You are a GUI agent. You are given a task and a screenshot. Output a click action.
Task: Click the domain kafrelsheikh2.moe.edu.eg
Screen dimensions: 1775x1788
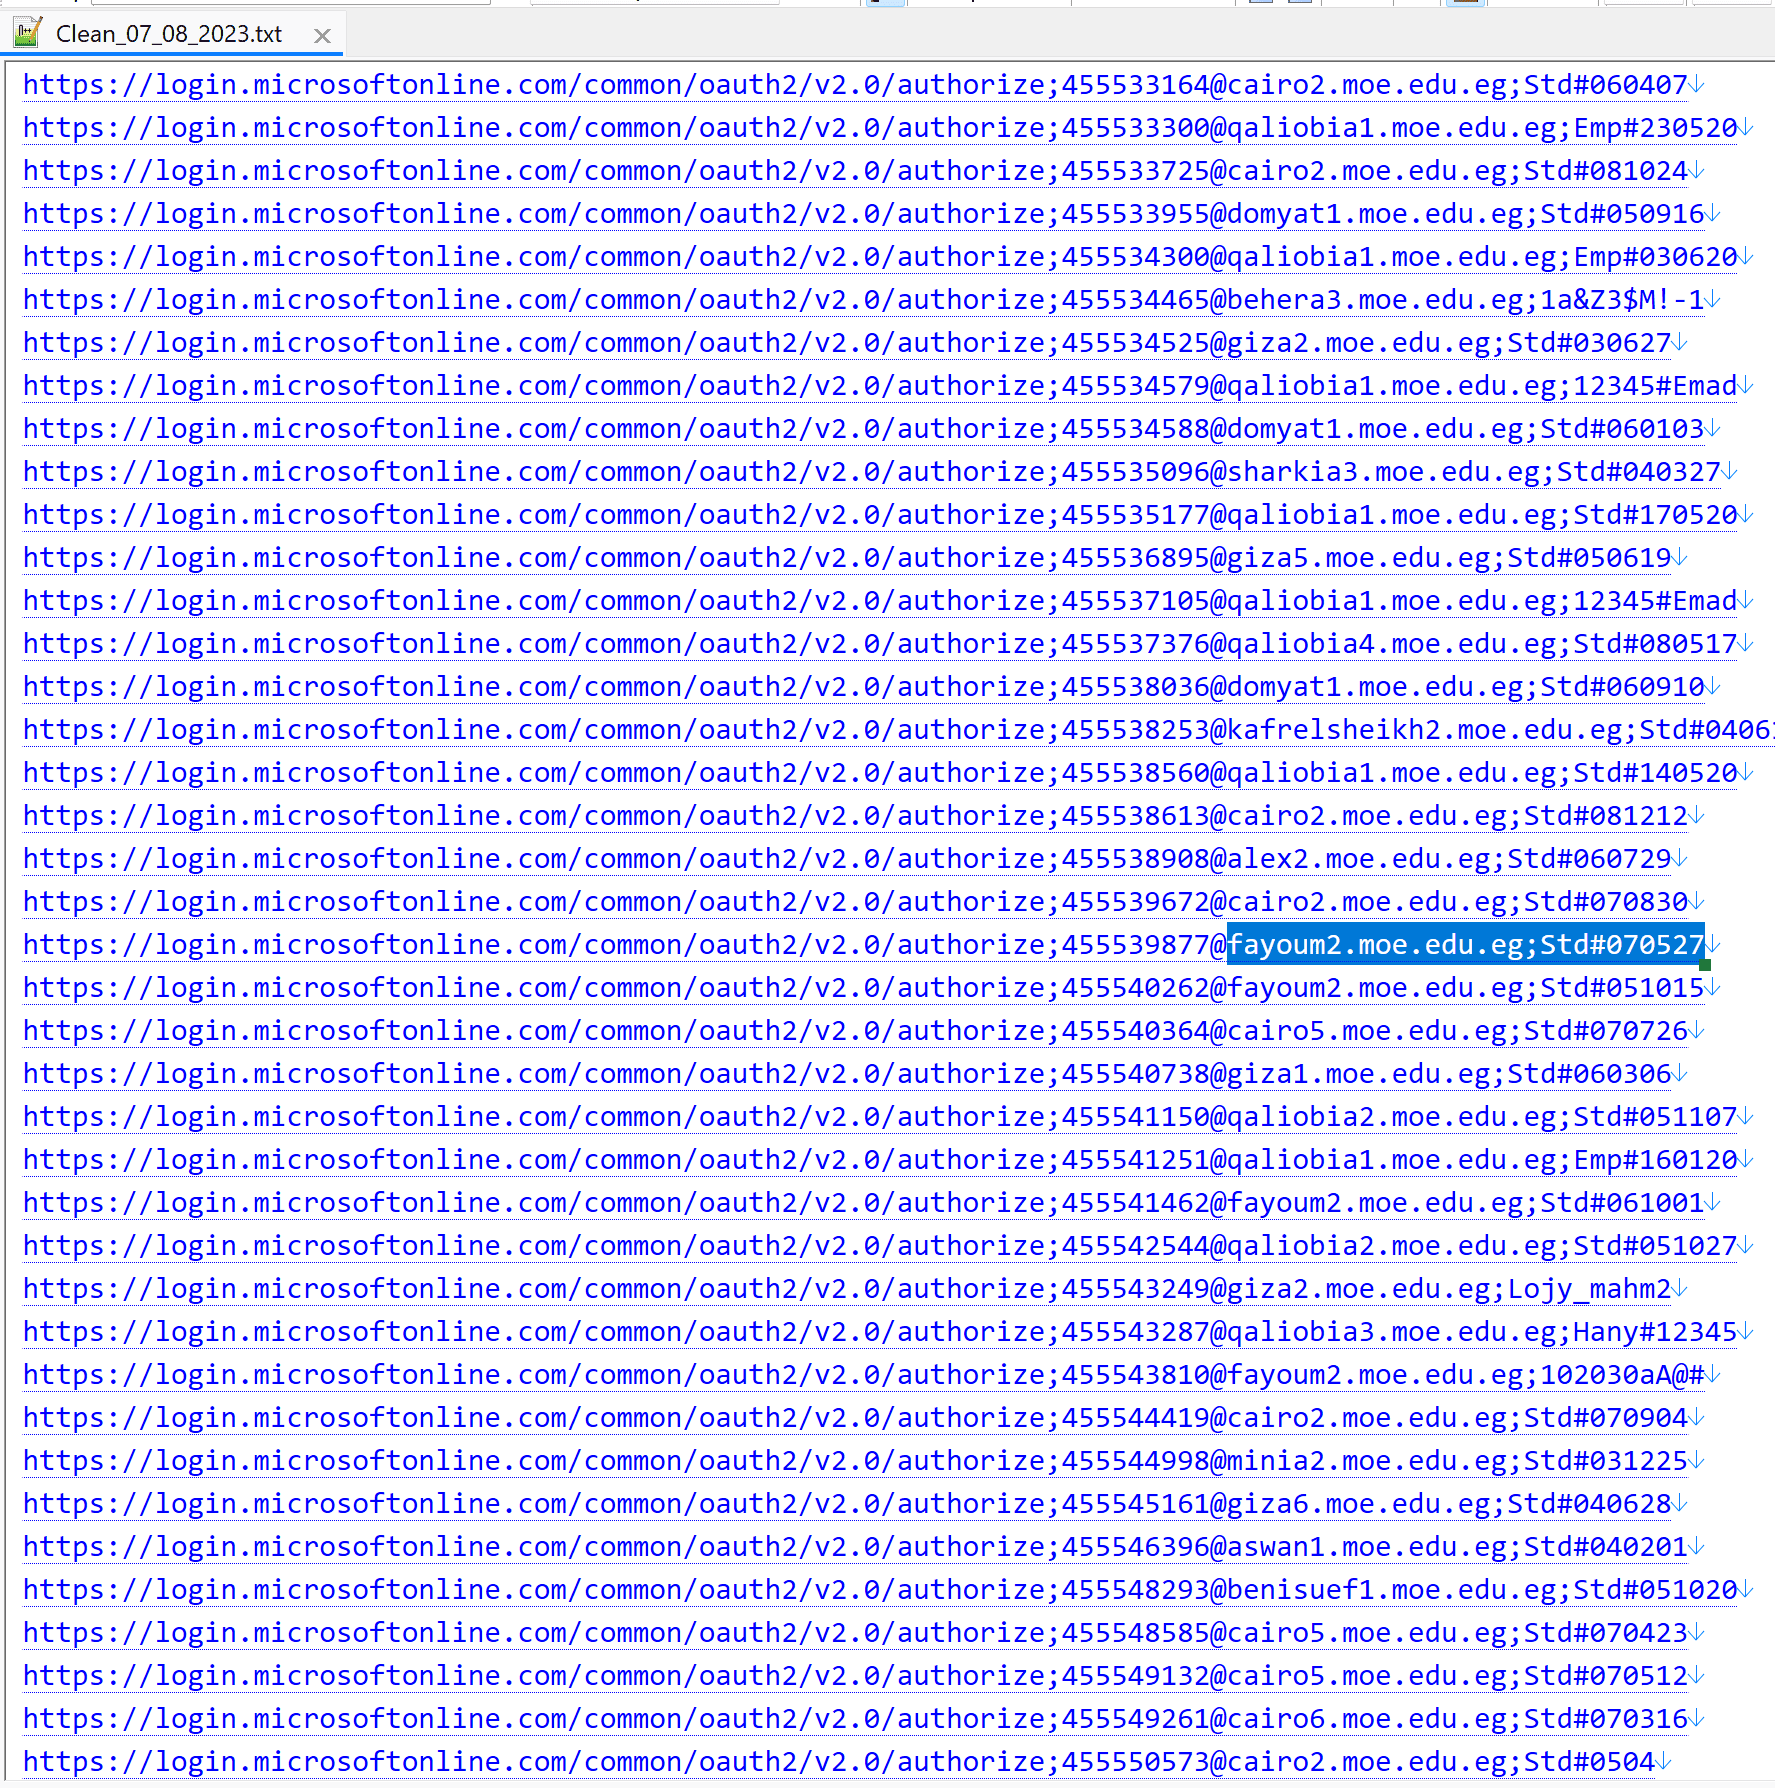tap(1425, 730)
